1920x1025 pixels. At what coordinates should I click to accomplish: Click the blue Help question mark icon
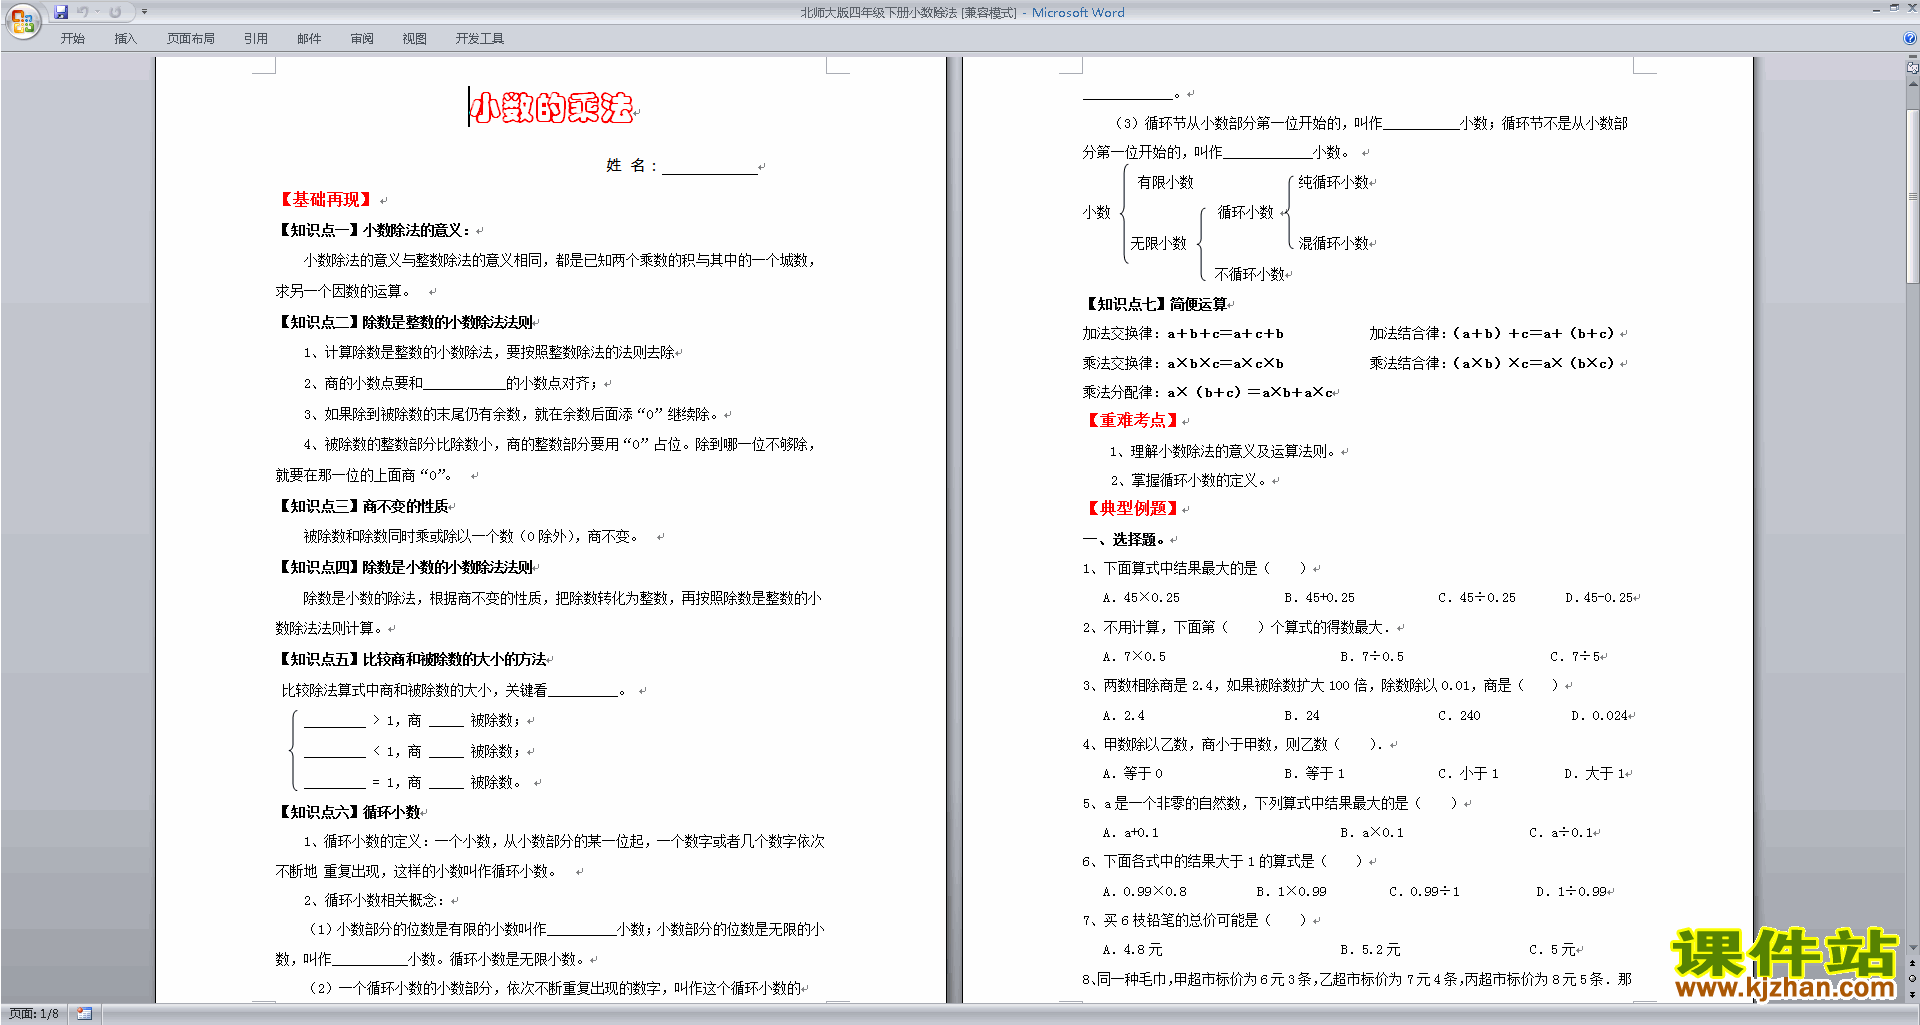tap(1910, 38)
